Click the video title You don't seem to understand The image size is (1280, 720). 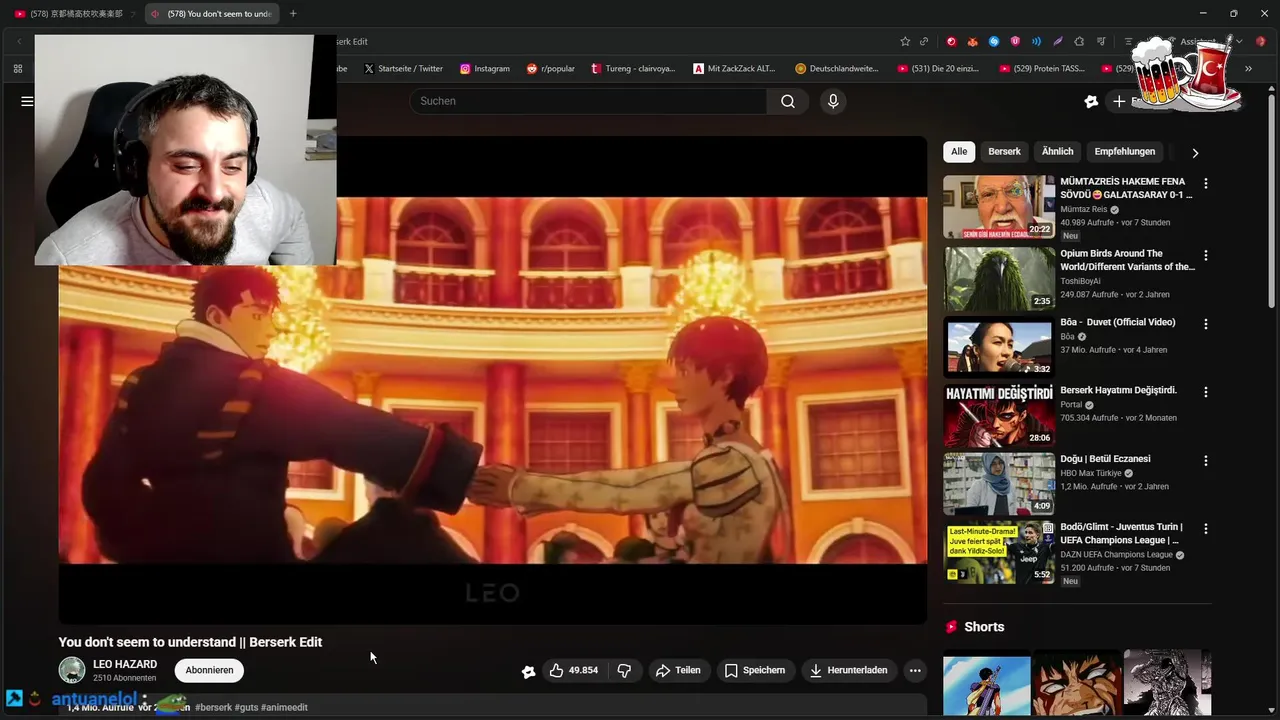[190, 642]
